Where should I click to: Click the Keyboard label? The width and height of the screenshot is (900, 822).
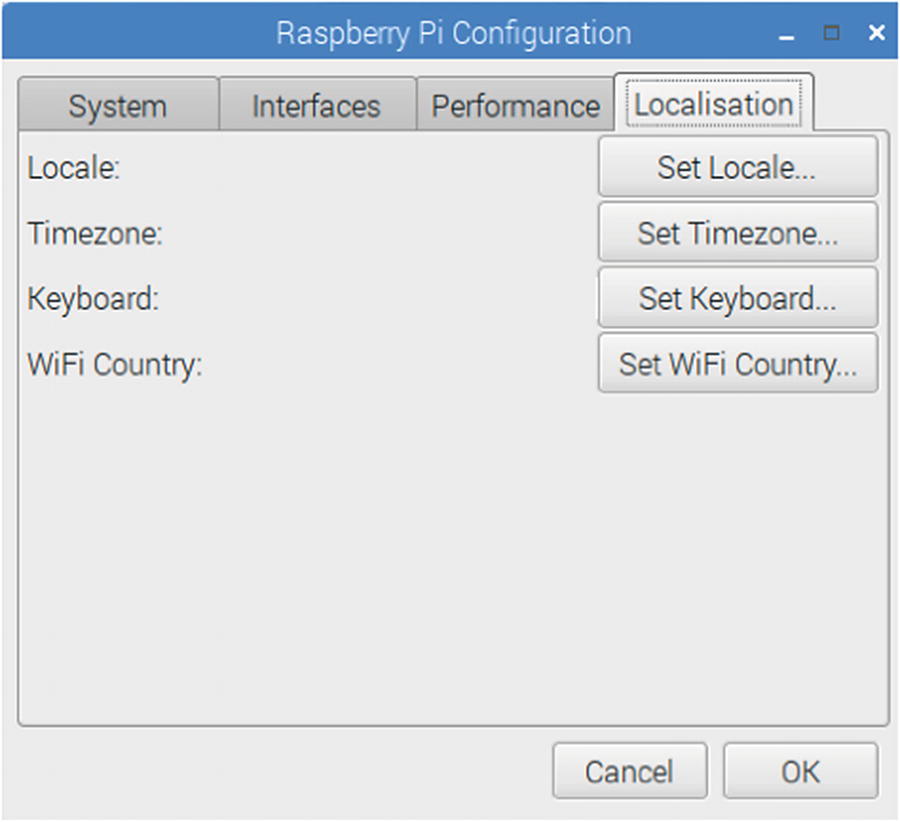click(x=93, y=298)
